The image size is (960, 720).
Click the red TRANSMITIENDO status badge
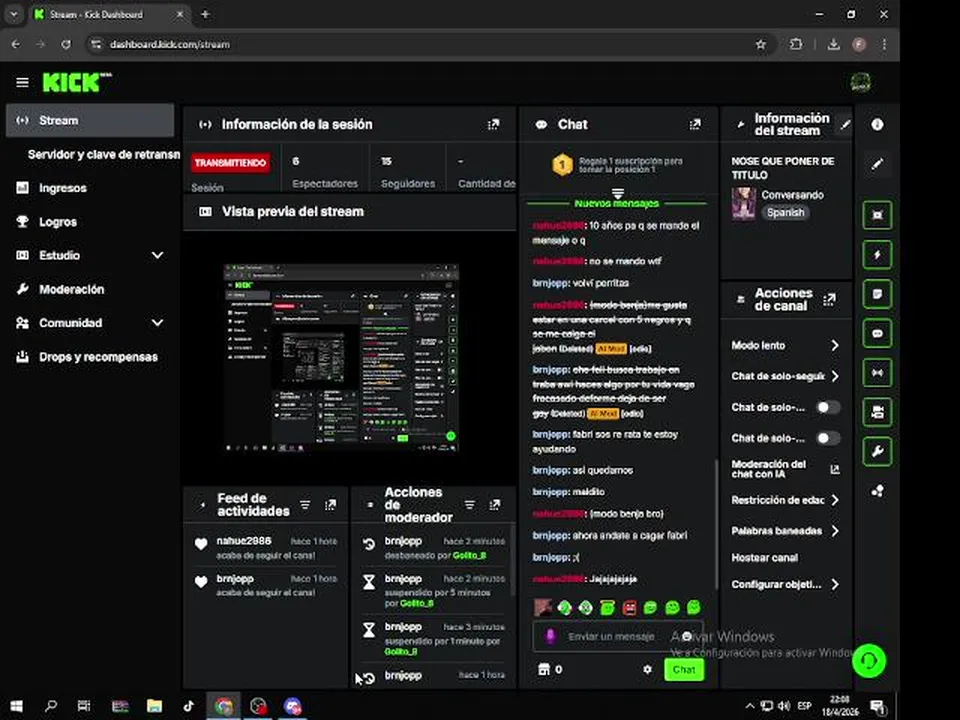tap(230, 163)
